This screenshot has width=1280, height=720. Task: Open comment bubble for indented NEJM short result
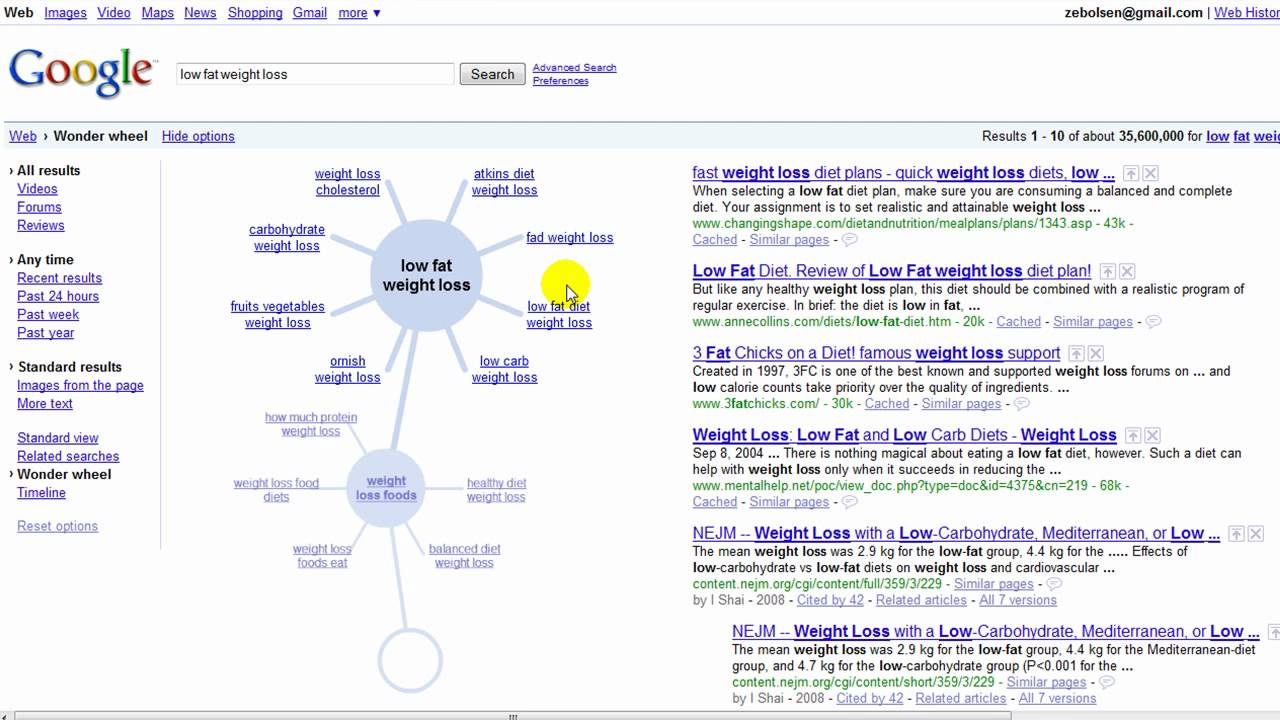click(x=1106, y=682)
